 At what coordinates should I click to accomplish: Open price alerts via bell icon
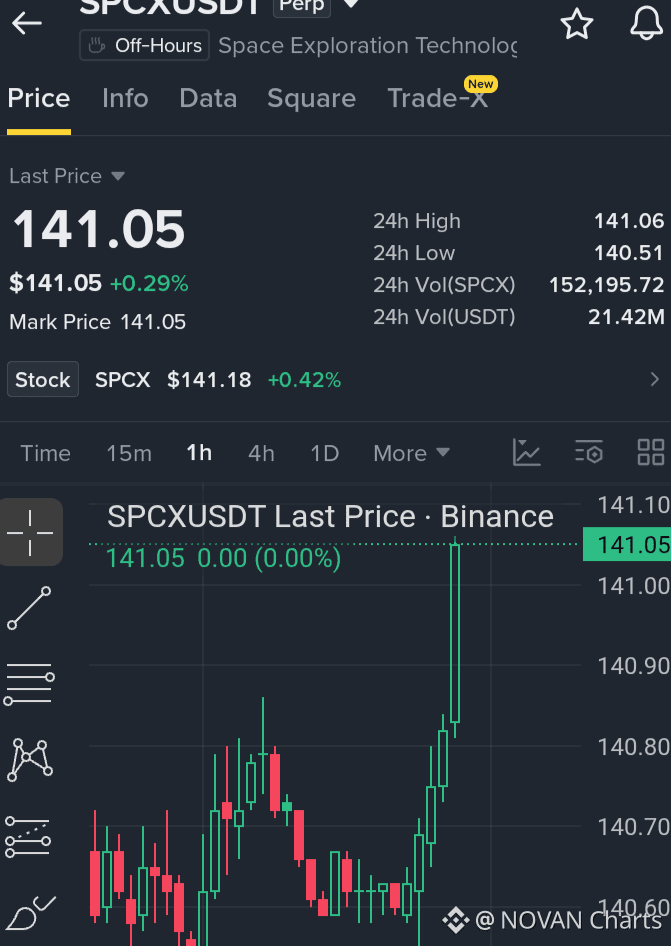pos(646,24)
